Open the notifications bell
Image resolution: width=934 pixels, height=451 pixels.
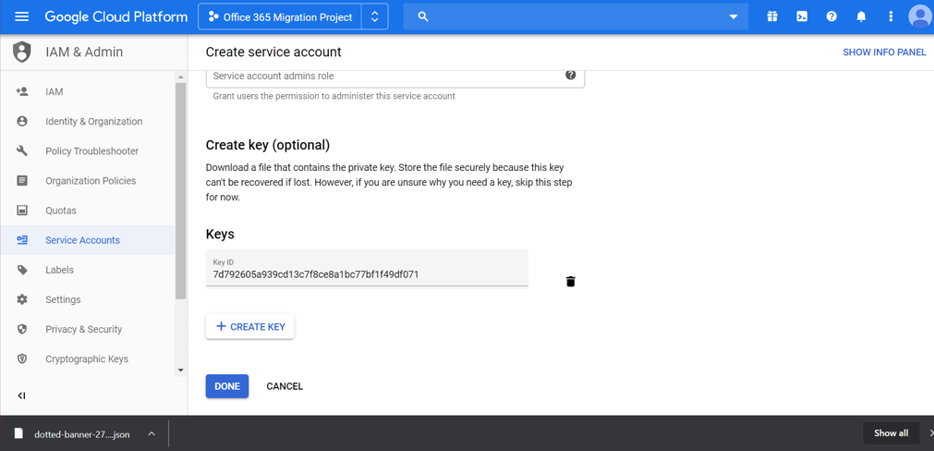(x=861, y=17)
